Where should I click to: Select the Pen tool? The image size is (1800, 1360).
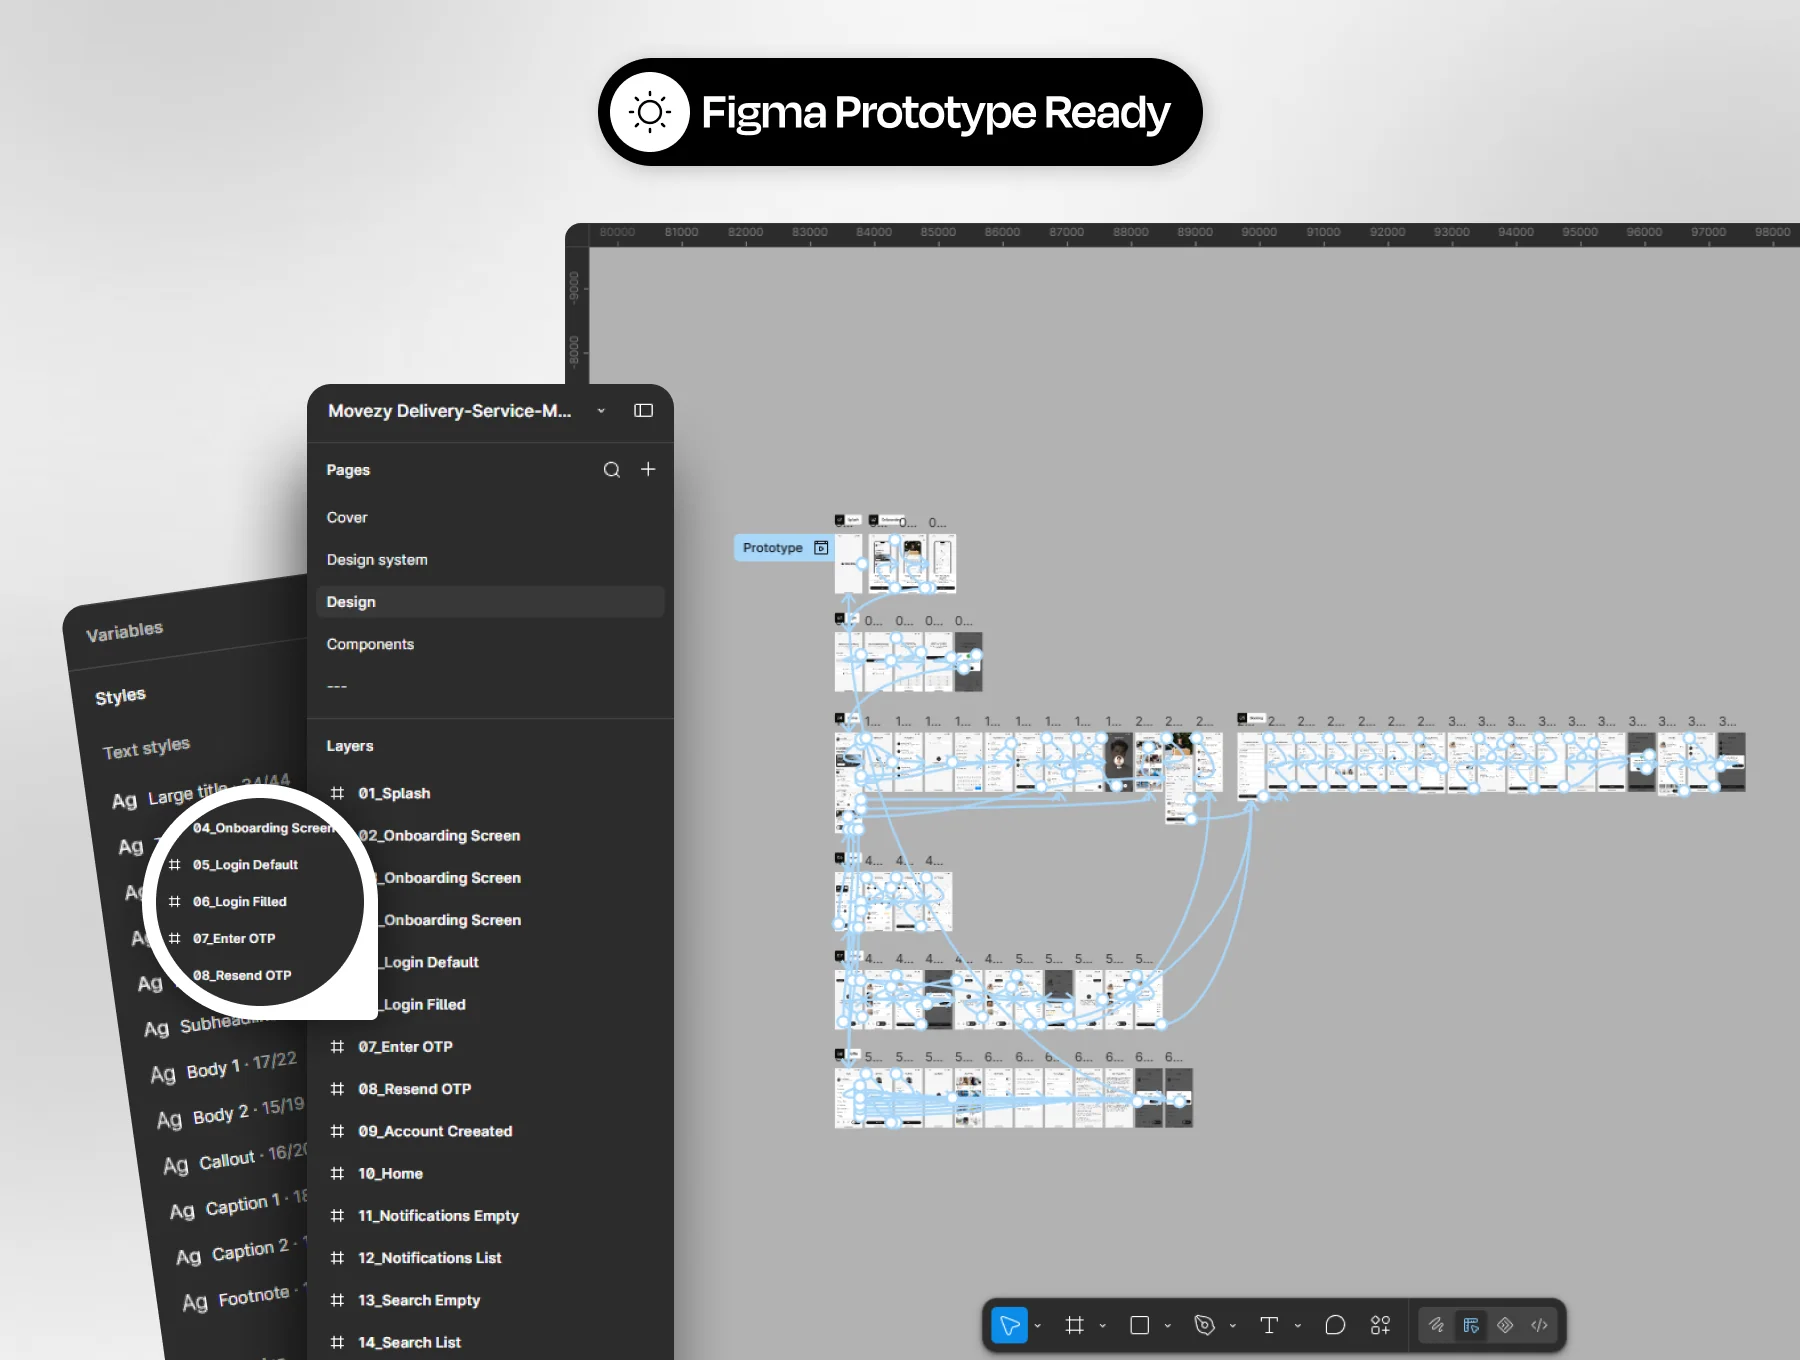1205,1325
